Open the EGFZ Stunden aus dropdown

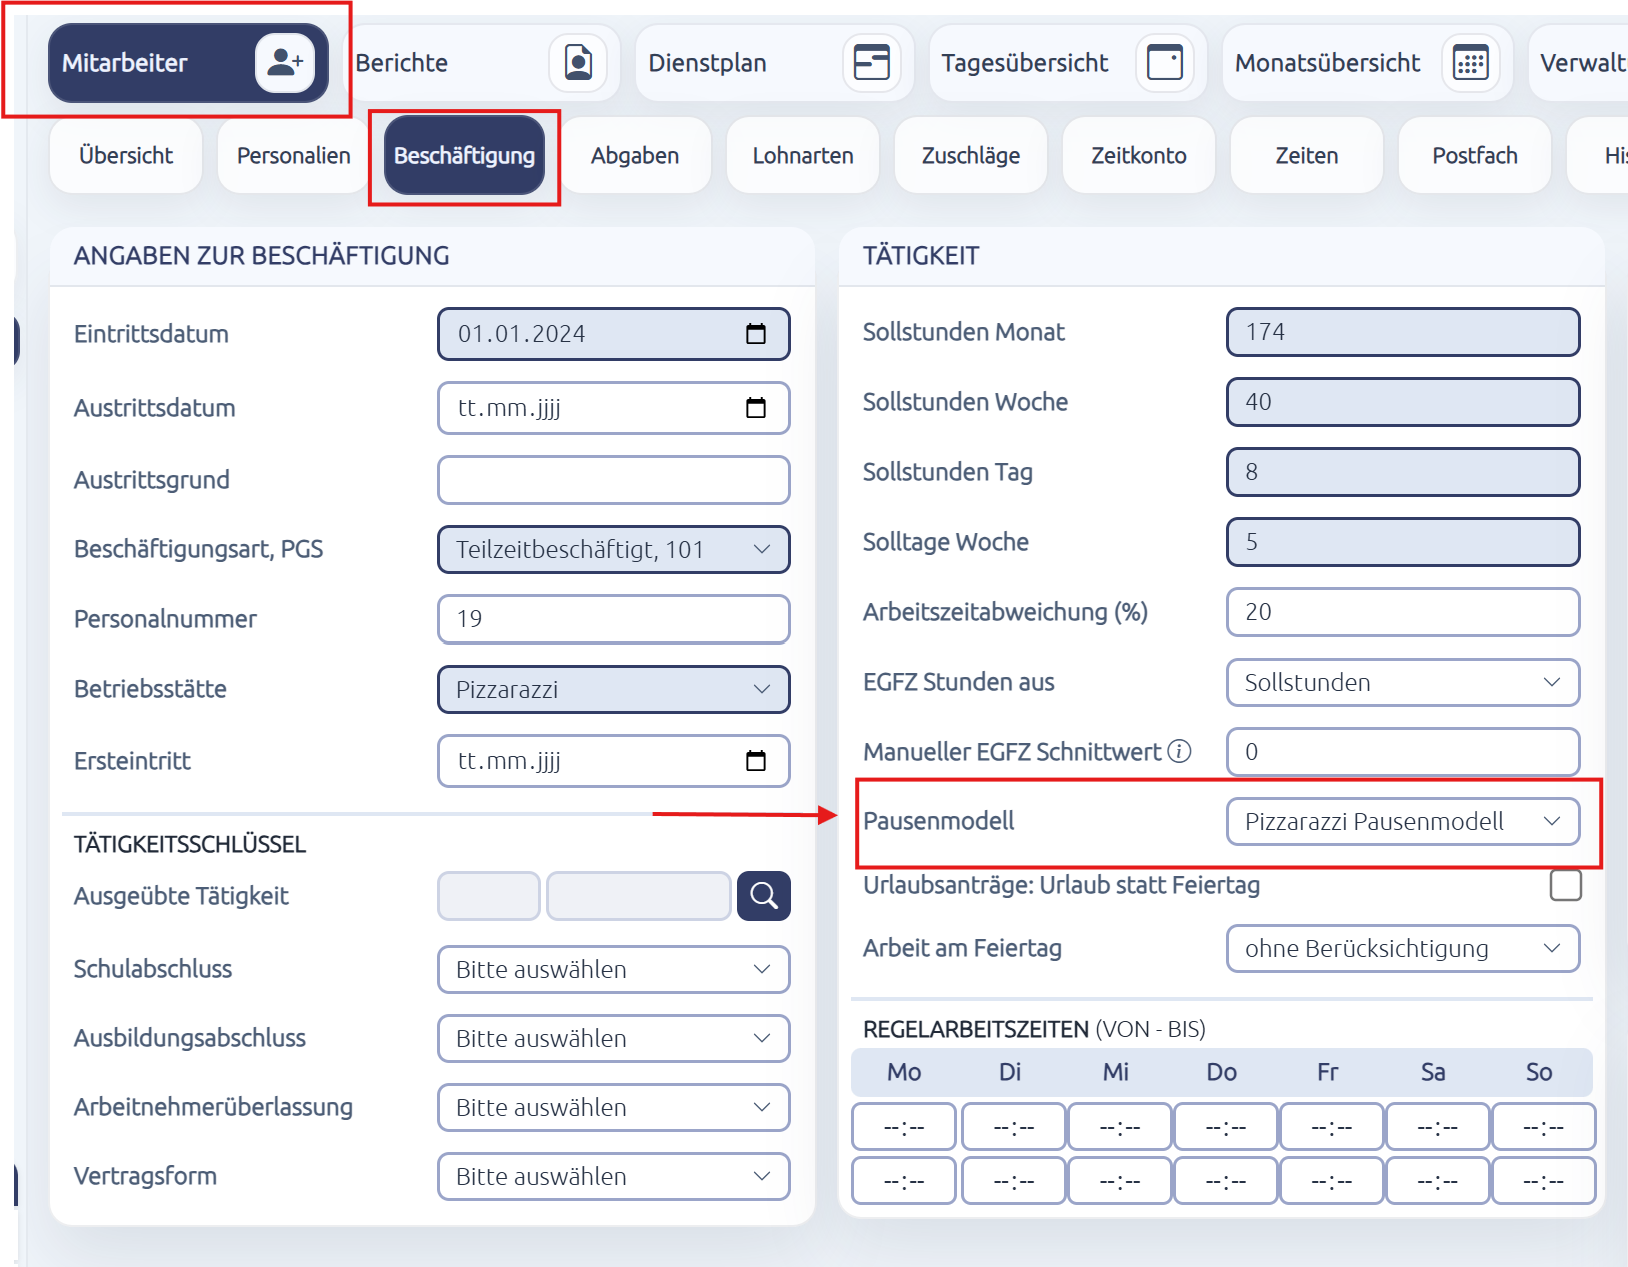[1403, 682]
